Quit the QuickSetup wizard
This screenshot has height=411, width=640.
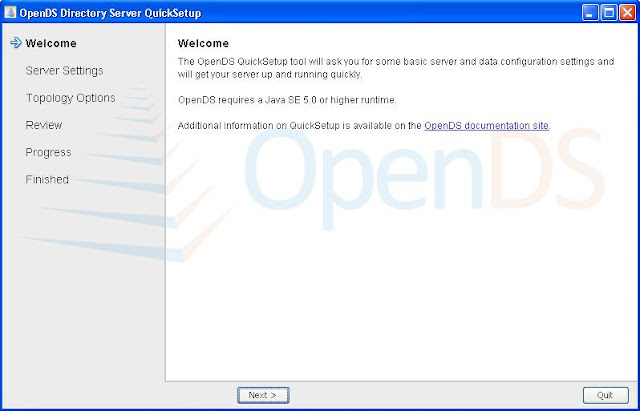click(x=605, y=395)
